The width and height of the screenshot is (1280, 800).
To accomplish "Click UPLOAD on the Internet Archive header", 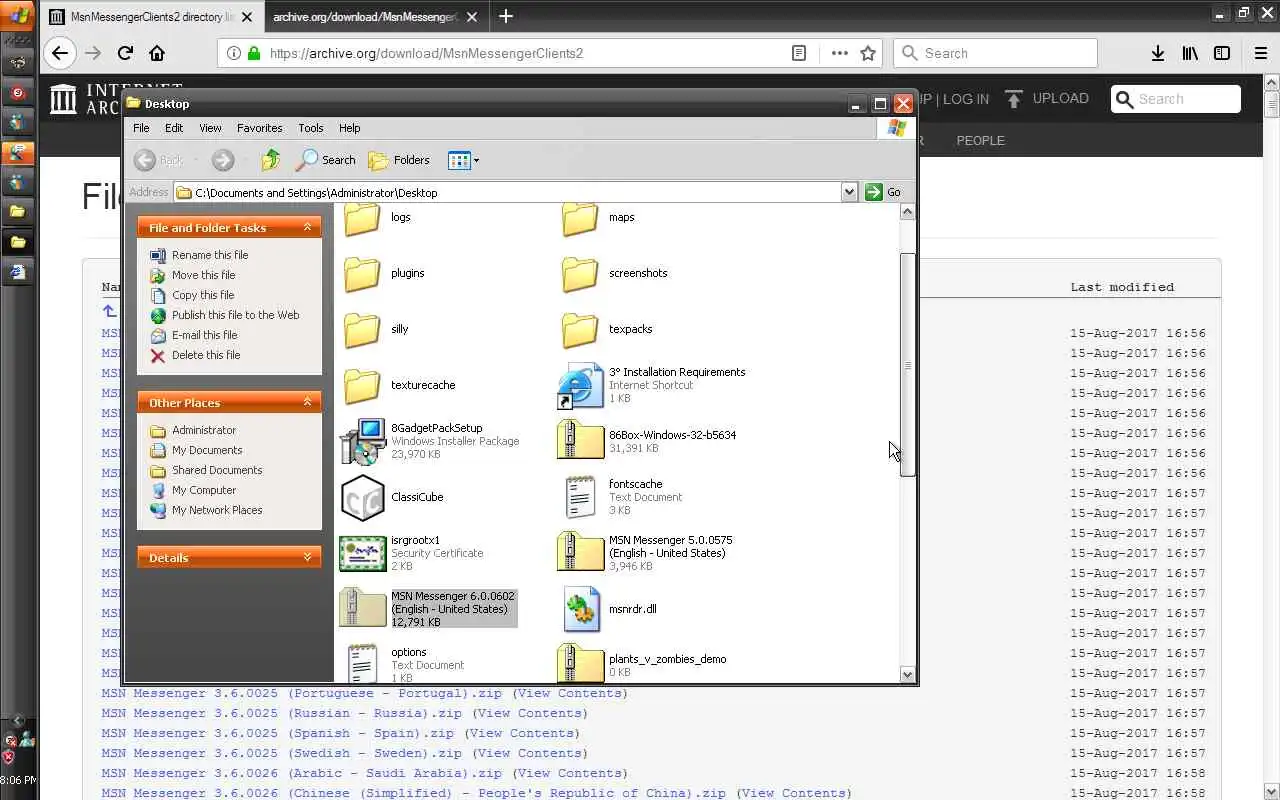I will (1047, 98).
